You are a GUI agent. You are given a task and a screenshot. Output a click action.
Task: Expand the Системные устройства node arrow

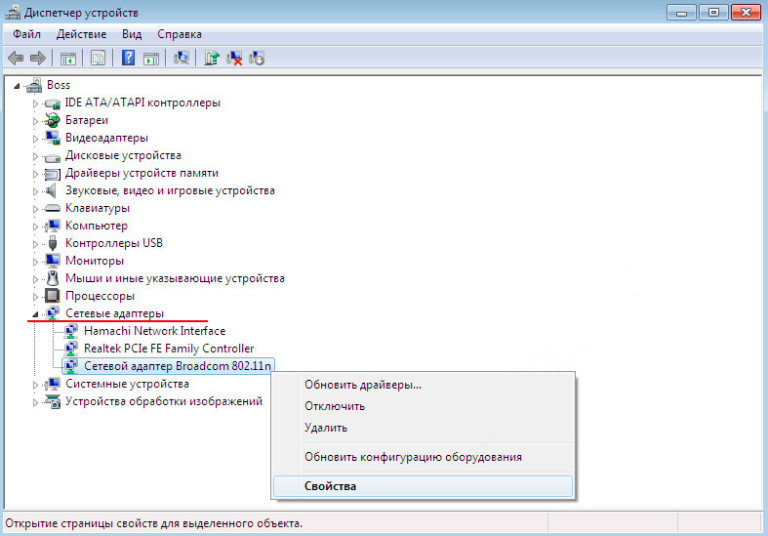click(x=35, y=385)
